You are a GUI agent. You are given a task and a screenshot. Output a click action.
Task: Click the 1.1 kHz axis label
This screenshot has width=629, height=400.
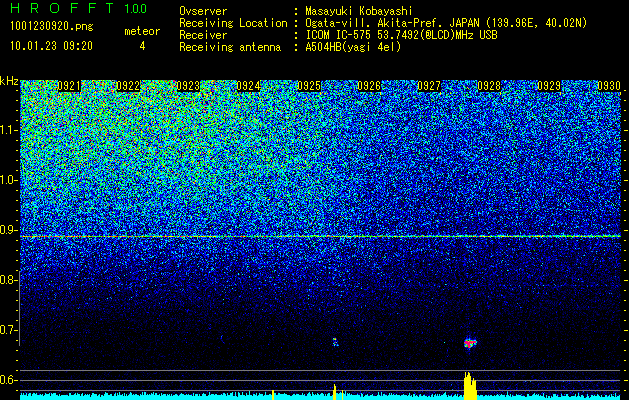point(9,130)
